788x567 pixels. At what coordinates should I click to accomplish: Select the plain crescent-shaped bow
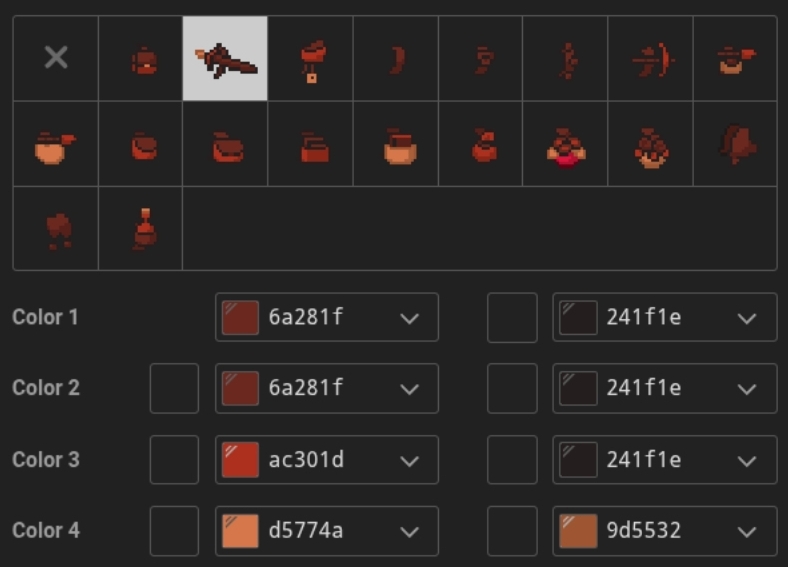pyautogui.click(x=396, y=58)
